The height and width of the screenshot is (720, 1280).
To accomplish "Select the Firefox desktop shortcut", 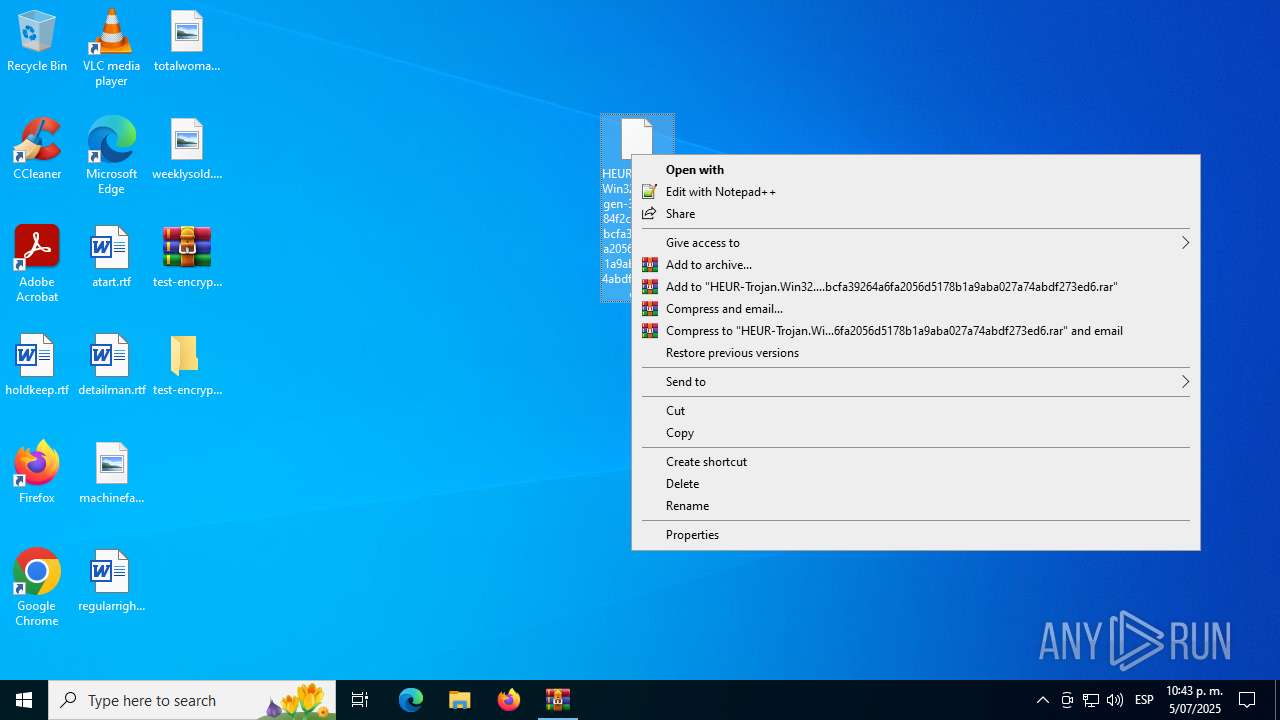I will coord(37,473).
